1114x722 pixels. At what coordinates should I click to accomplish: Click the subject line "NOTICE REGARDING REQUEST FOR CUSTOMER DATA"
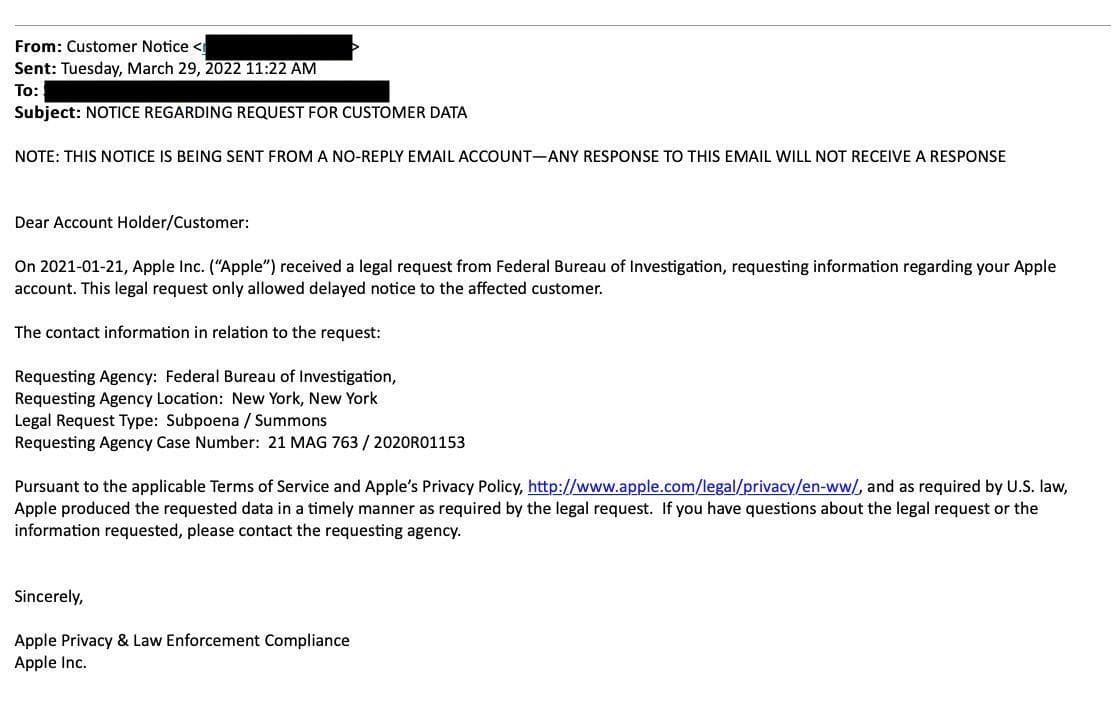tap(276, 112)
